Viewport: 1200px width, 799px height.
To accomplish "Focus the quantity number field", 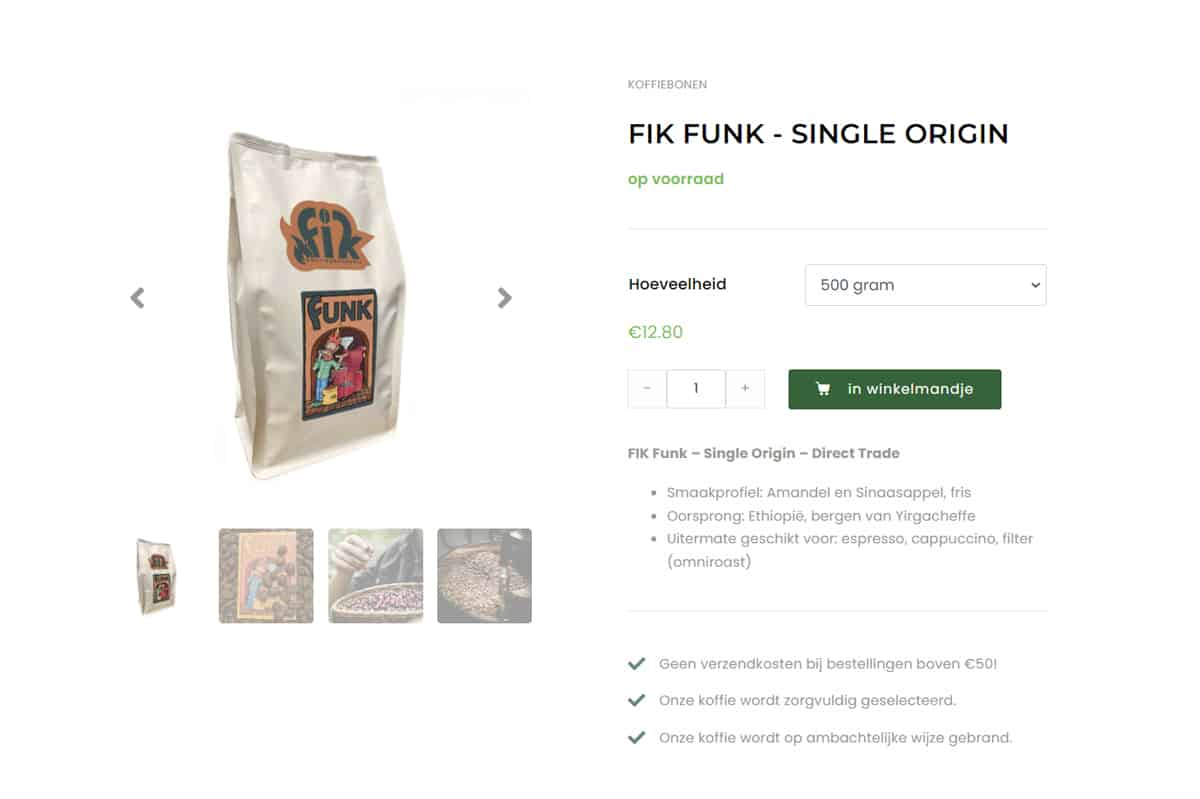I will pos(696,389).
